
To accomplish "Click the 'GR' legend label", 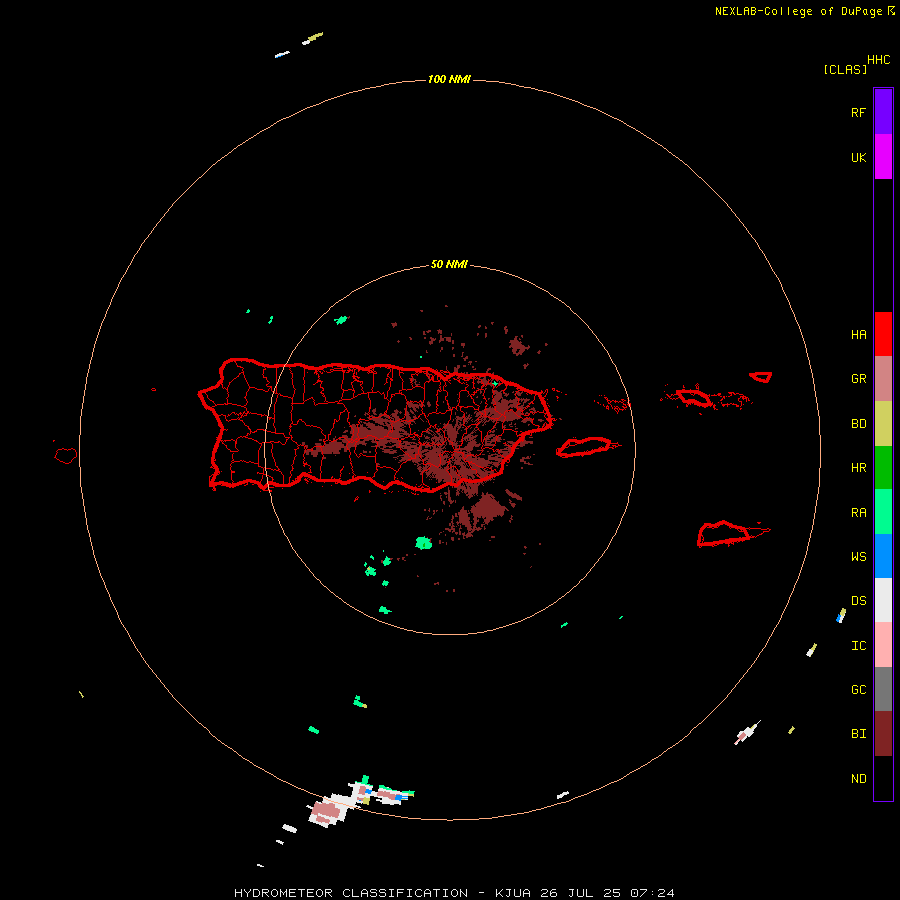I will pyautogui.click(x=858, y=379).
